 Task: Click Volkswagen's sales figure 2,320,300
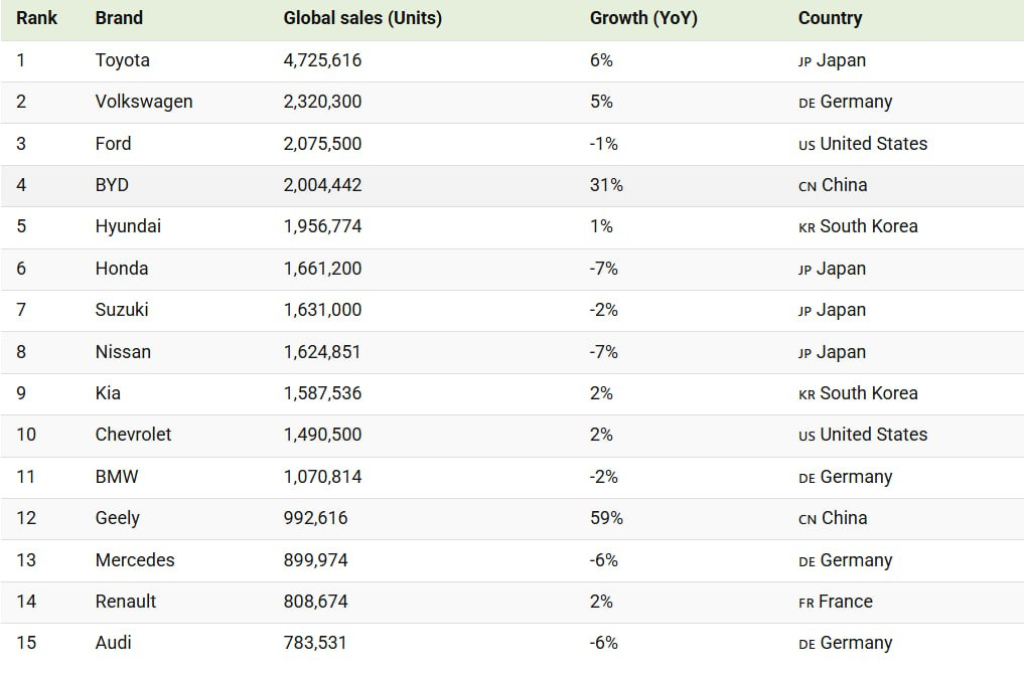pos(322,102)
